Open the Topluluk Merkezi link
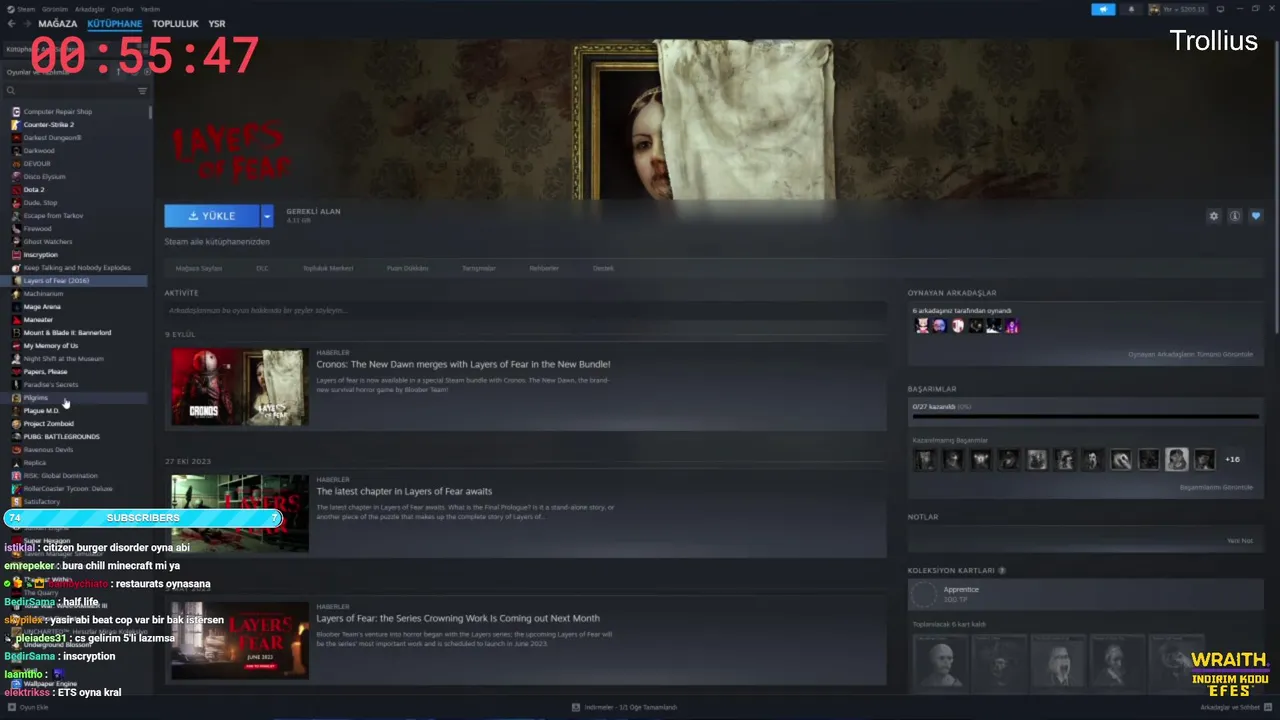 click(x=328, y=268)
